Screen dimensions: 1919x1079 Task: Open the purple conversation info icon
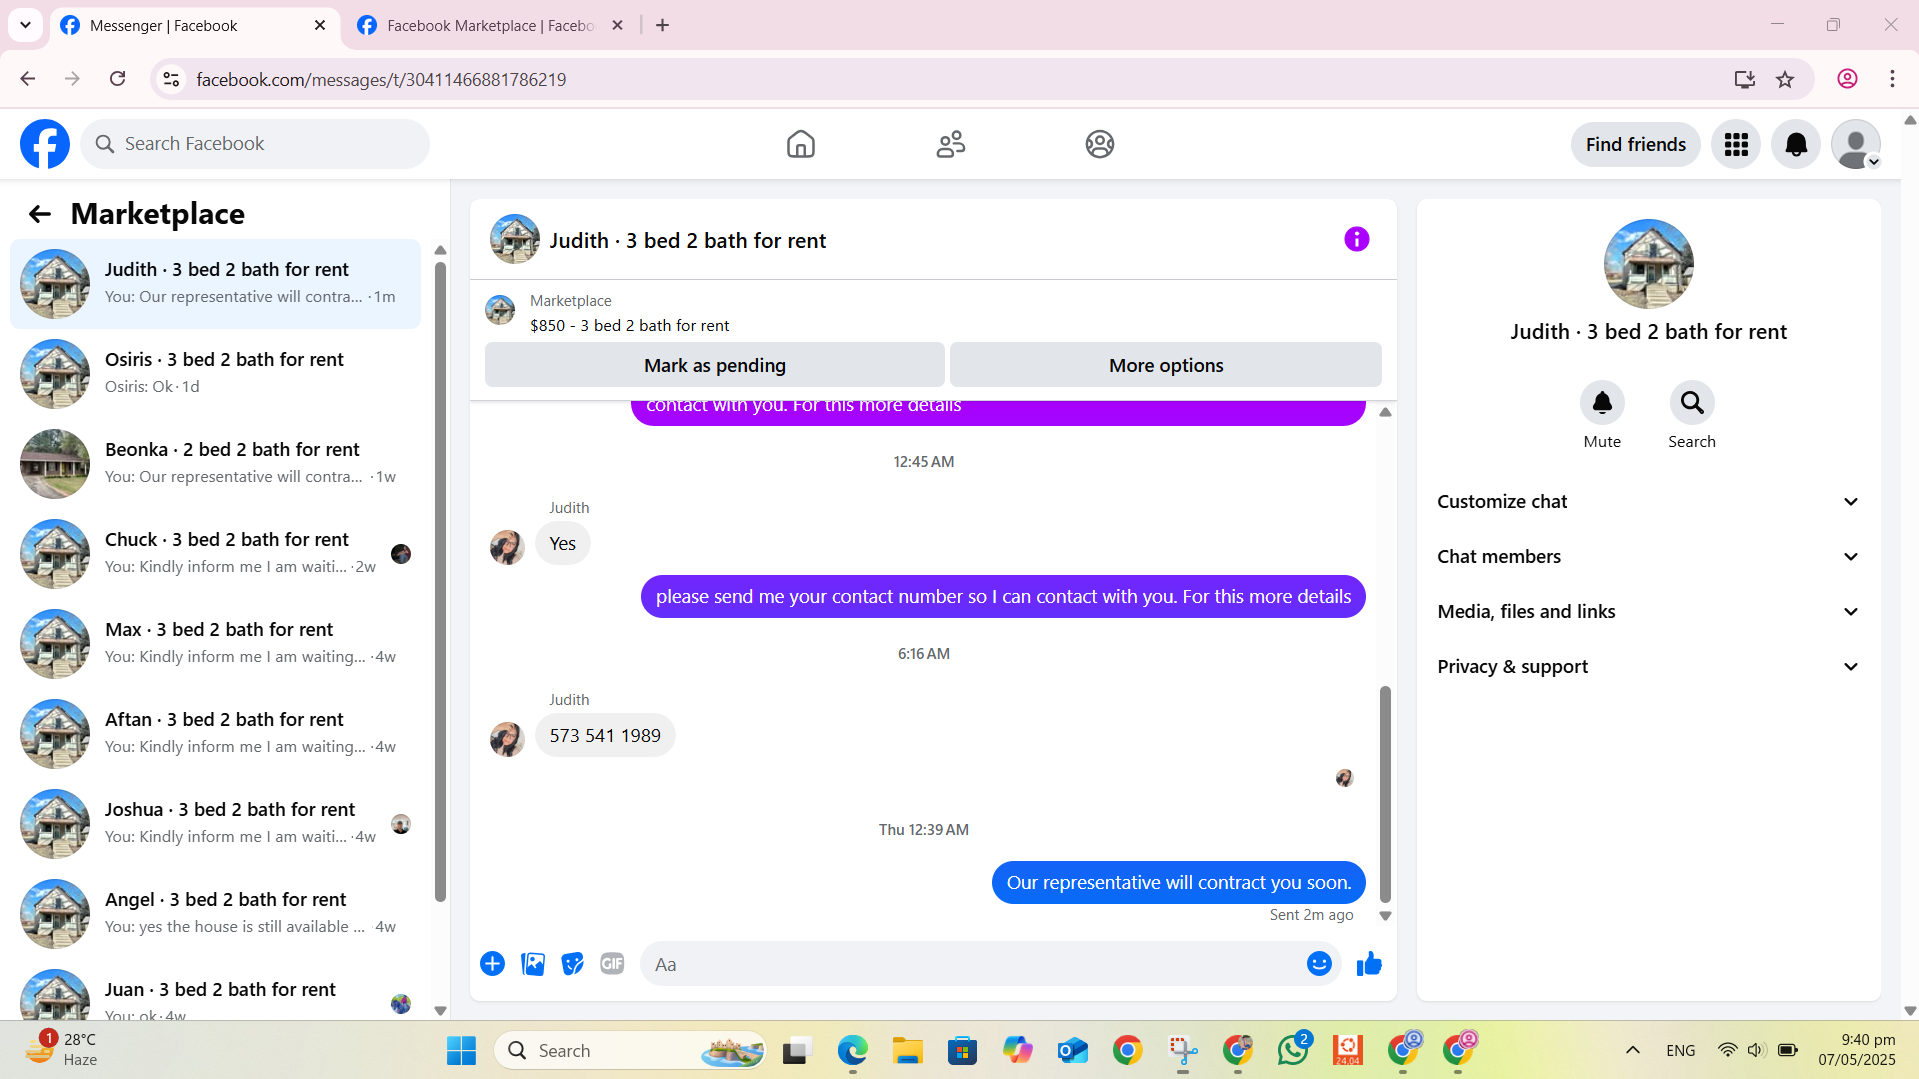[1356, 239]
